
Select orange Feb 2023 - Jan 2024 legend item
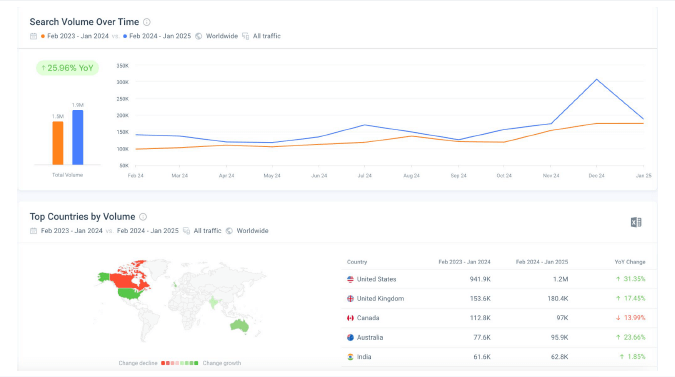pyautogui.click(x=74, y=36)
